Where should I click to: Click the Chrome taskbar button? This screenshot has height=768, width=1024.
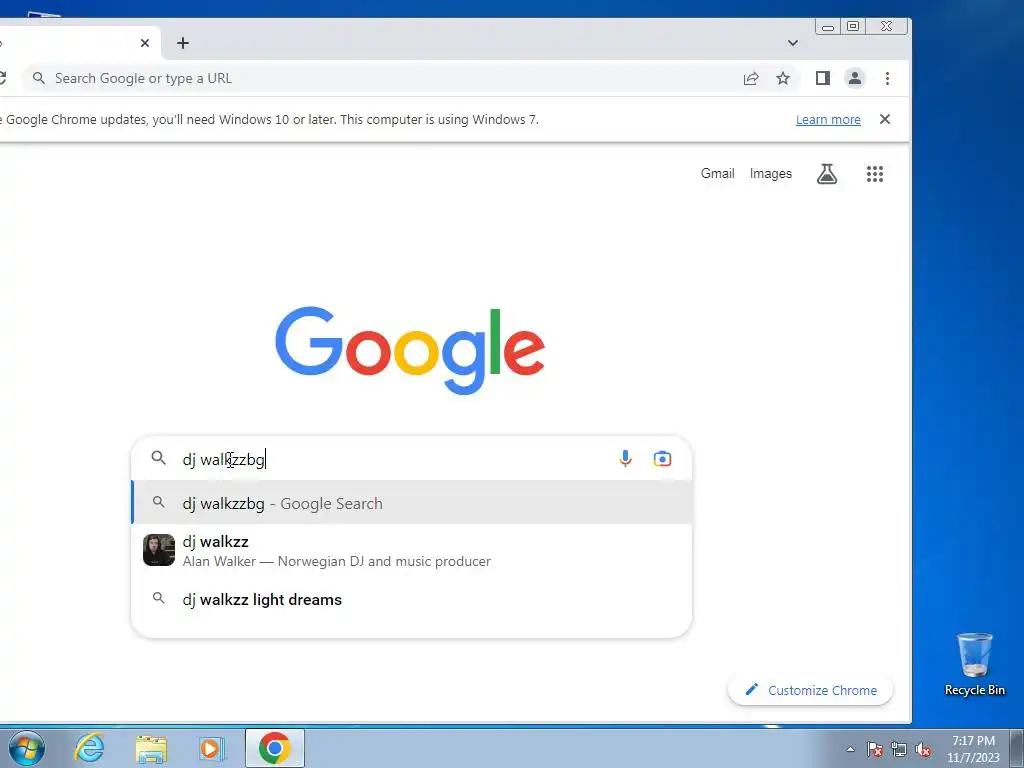tap(275, 748)
